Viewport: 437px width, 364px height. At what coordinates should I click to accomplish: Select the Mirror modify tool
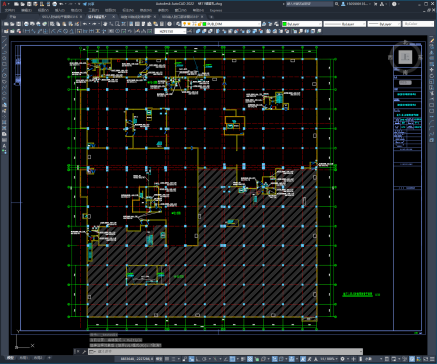coord(431,52)
